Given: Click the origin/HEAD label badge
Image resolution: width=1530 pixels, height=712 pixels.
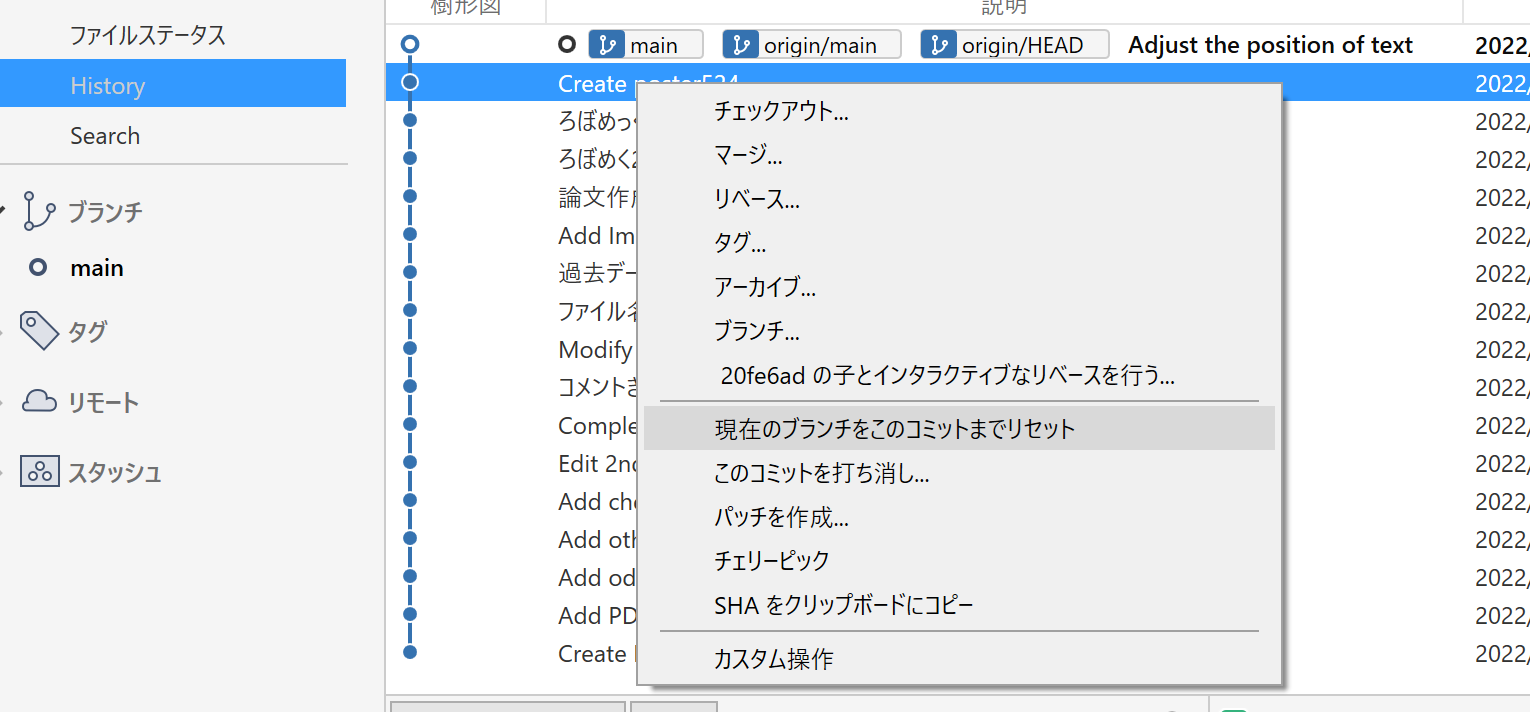Looking at the screenshot, I should pyautogui.click(x=1015, y=45).
